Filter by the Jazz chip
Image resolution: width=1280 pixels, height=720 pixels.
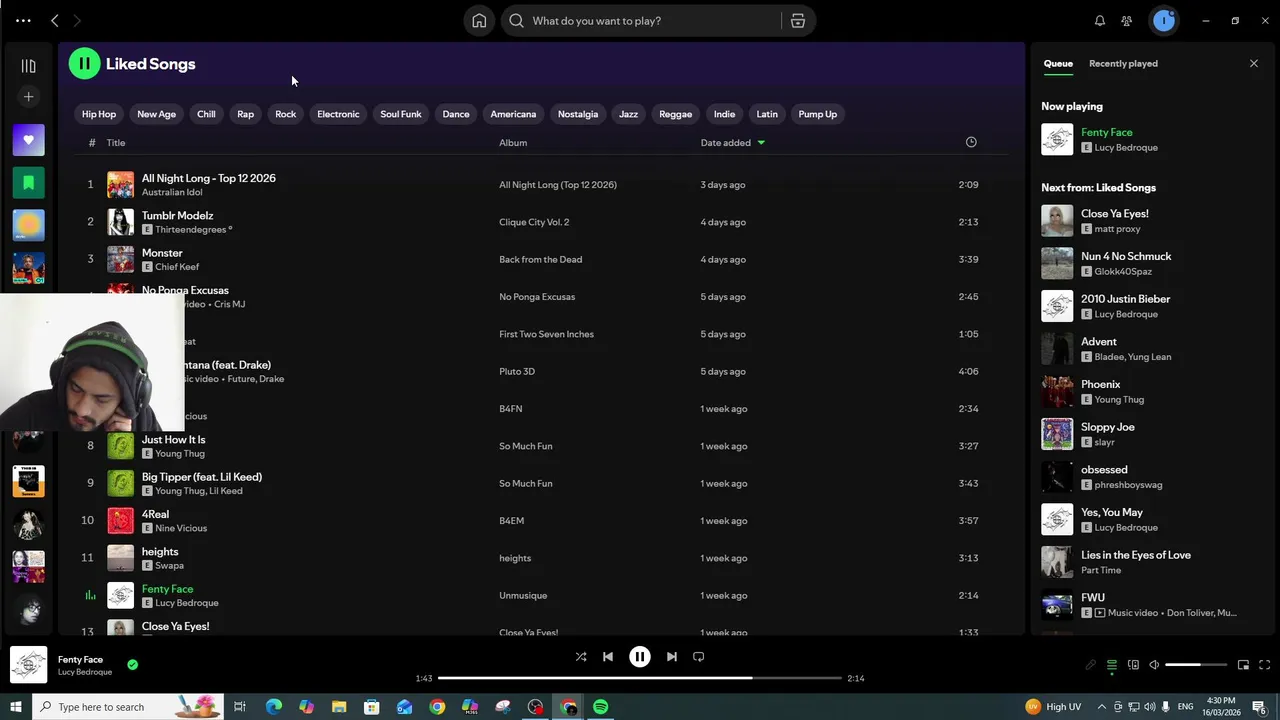(628, 114)
